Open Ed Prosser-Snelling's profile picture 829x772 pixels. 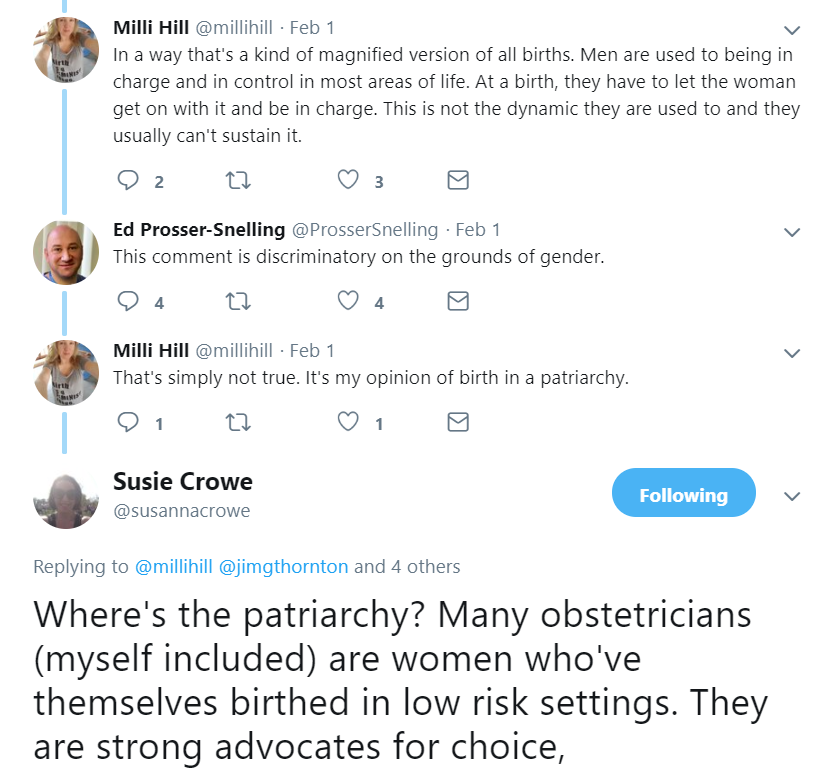[65, 252]
